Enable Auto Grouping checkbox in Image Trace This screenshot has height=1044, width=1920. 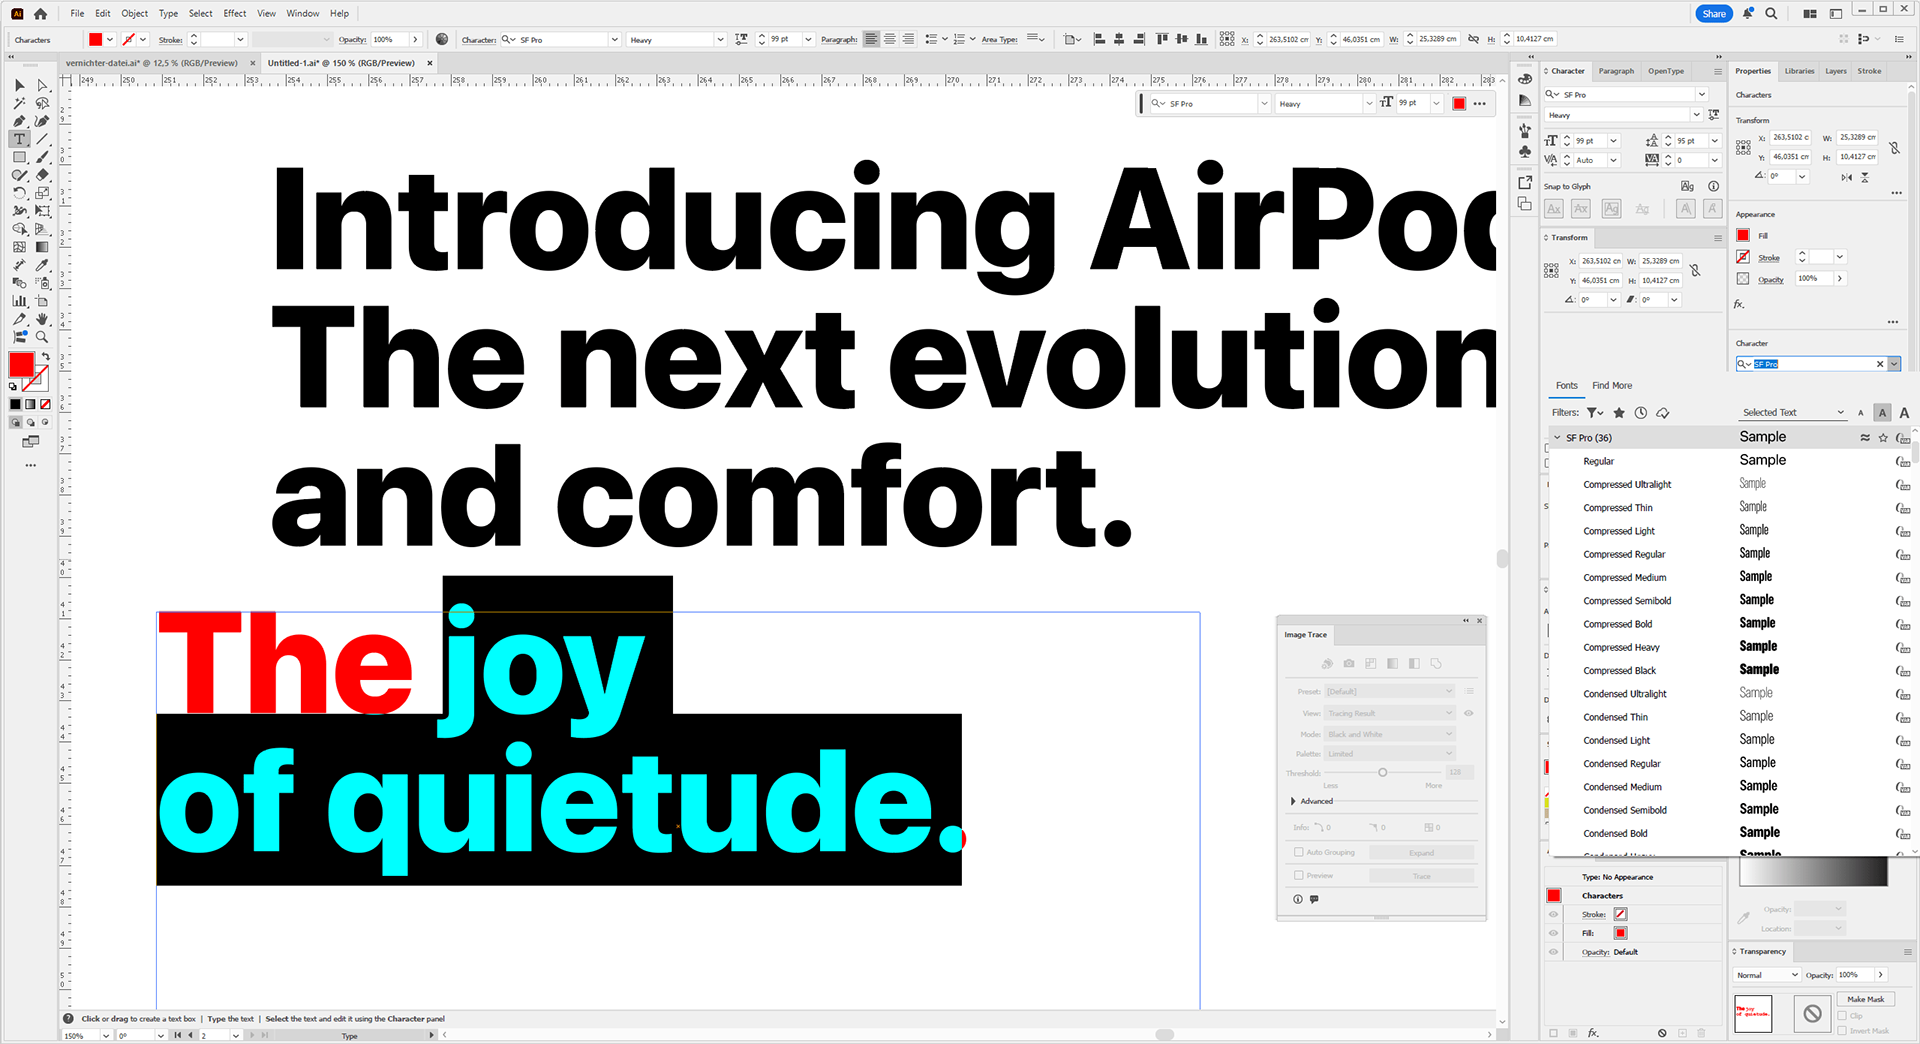click(1299, 852)
